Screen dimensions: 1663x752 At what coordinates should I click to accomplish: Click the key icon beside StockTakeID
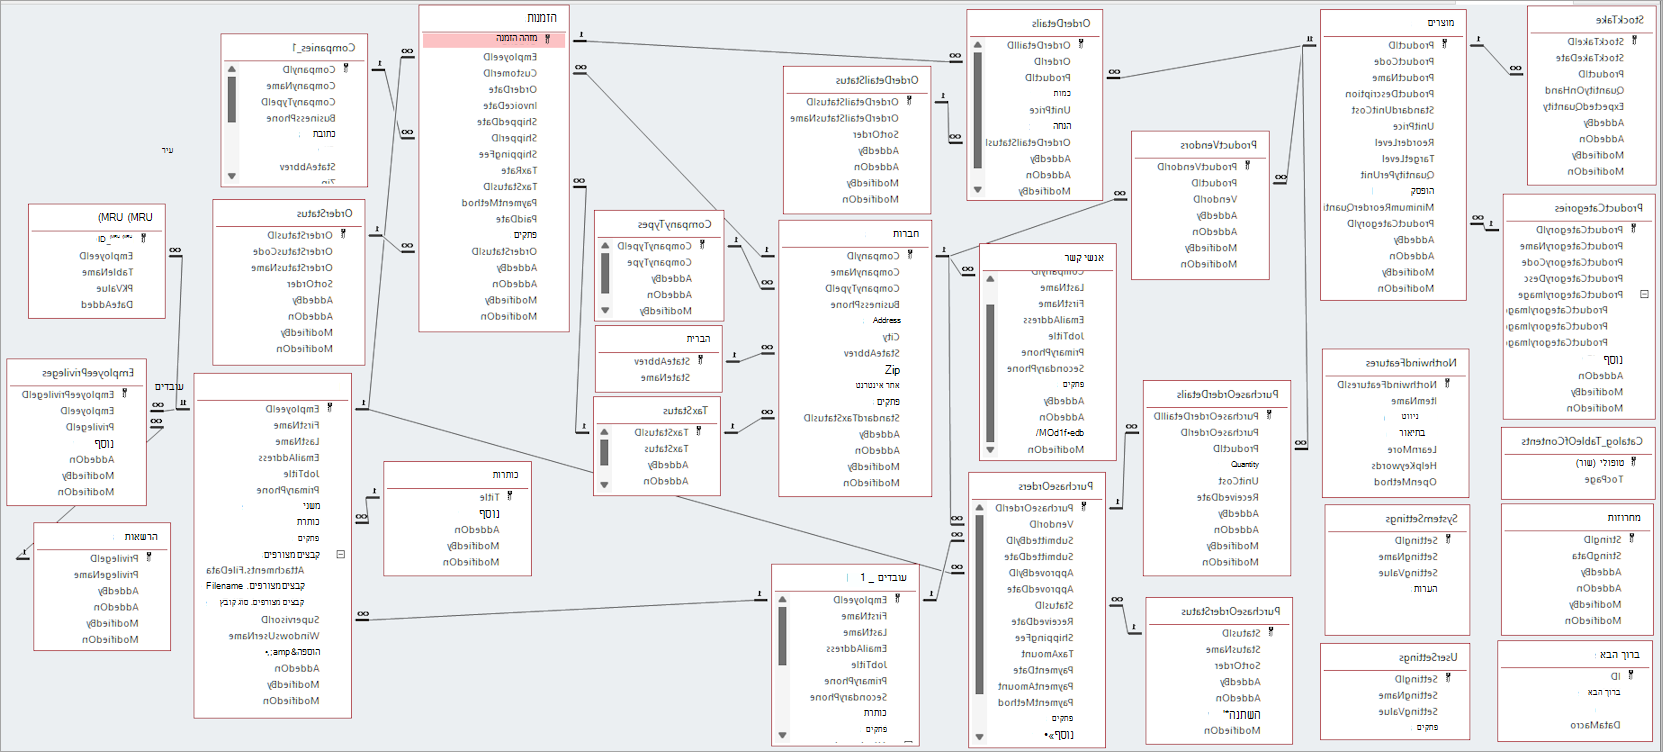pos(1634,42)
